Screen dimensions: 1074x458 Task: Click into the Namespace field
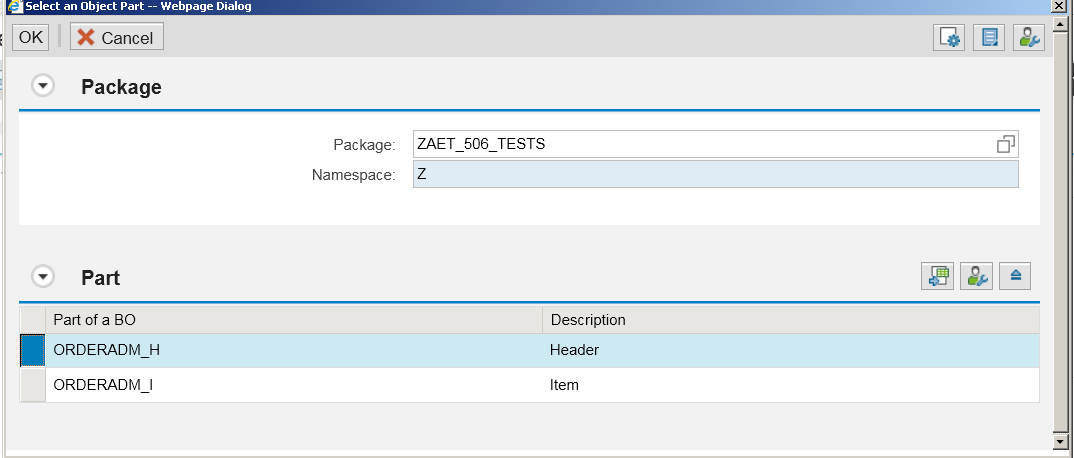pos(716,174)
